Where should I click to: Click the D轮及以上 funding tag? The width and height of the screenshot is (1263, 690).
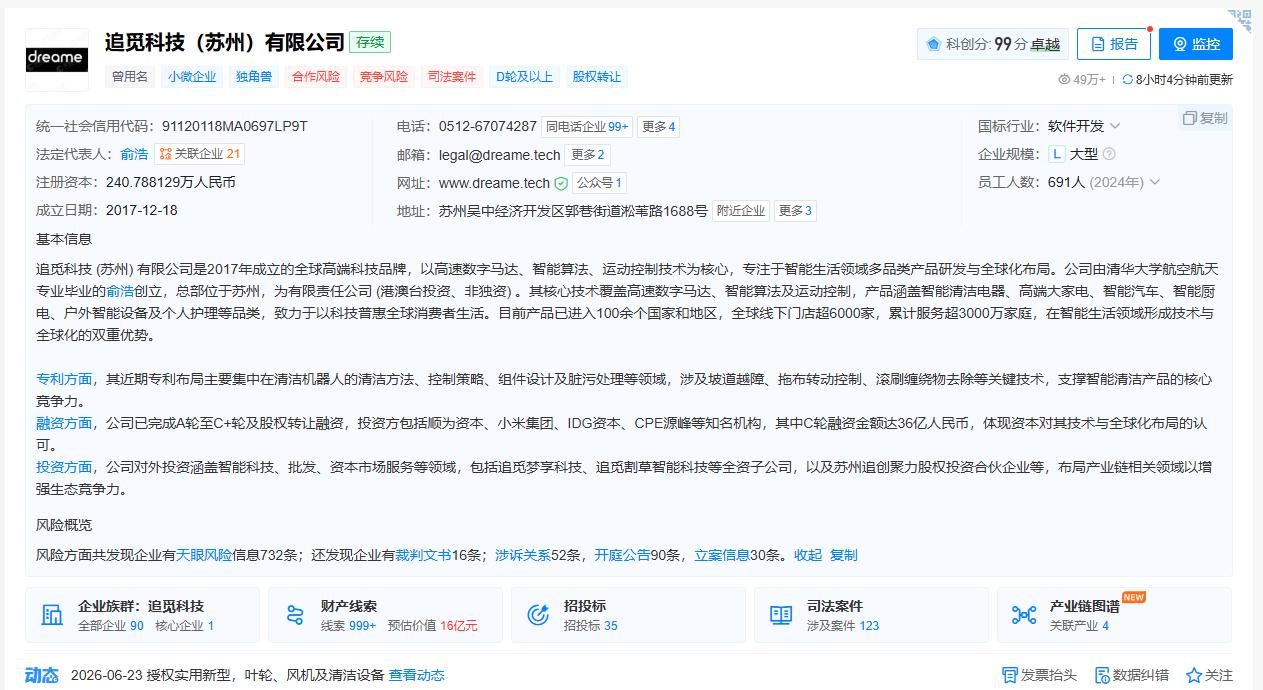(x=524, y=77)
